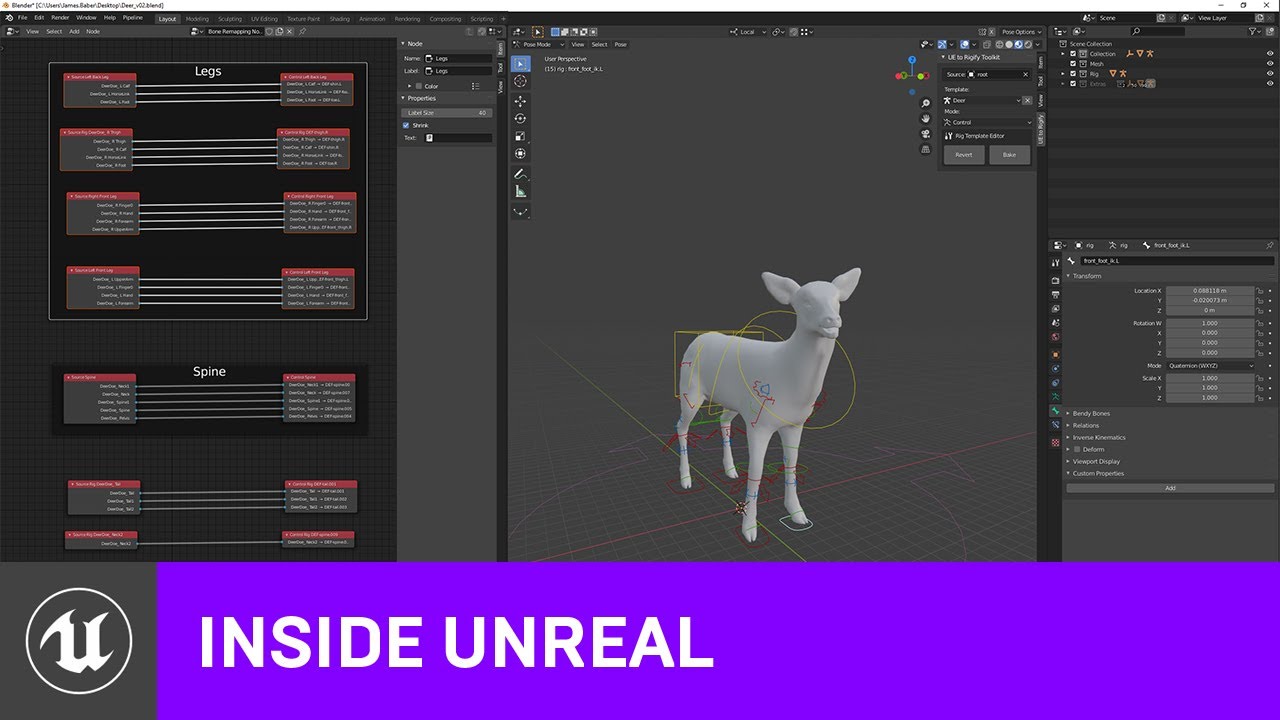This screenshot has width=1280, height=720.
Task: Open the UE to Rigify sidebar tab
Action: [x=1041, y=129]
